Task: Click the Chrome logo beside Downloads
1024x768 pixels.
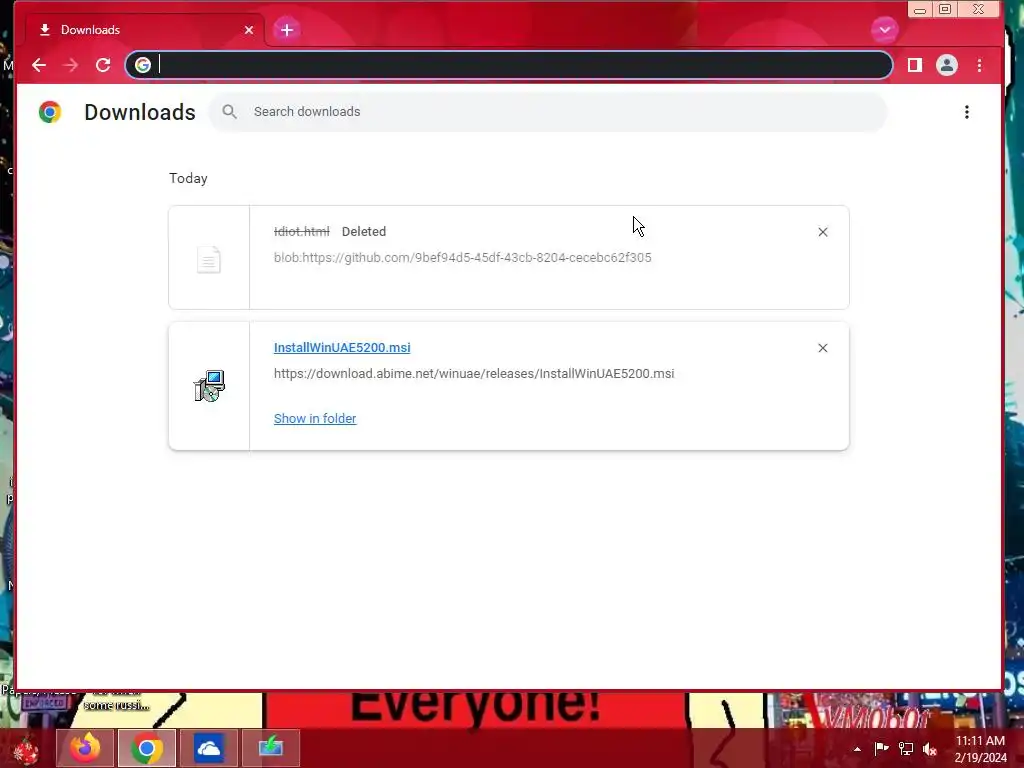Action: point(50,112)
